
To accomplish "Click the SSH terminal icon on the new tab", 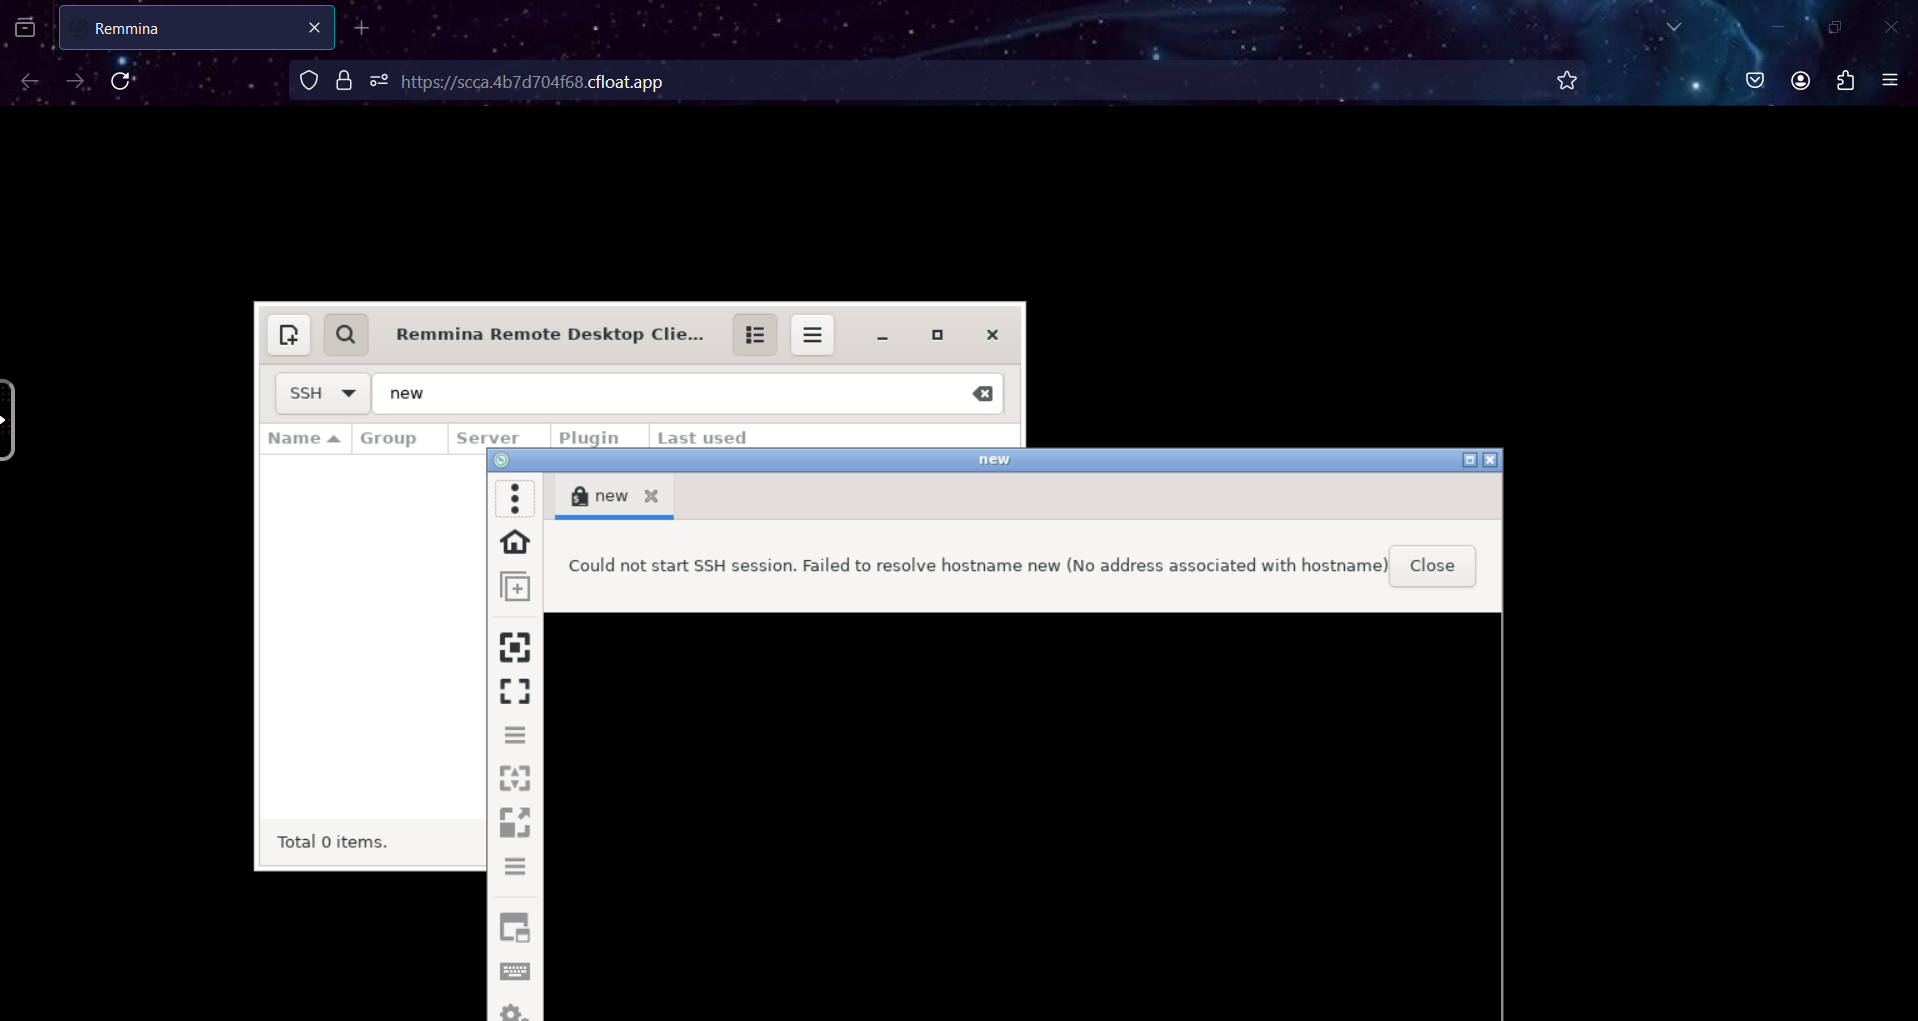I will coord(579,496).
